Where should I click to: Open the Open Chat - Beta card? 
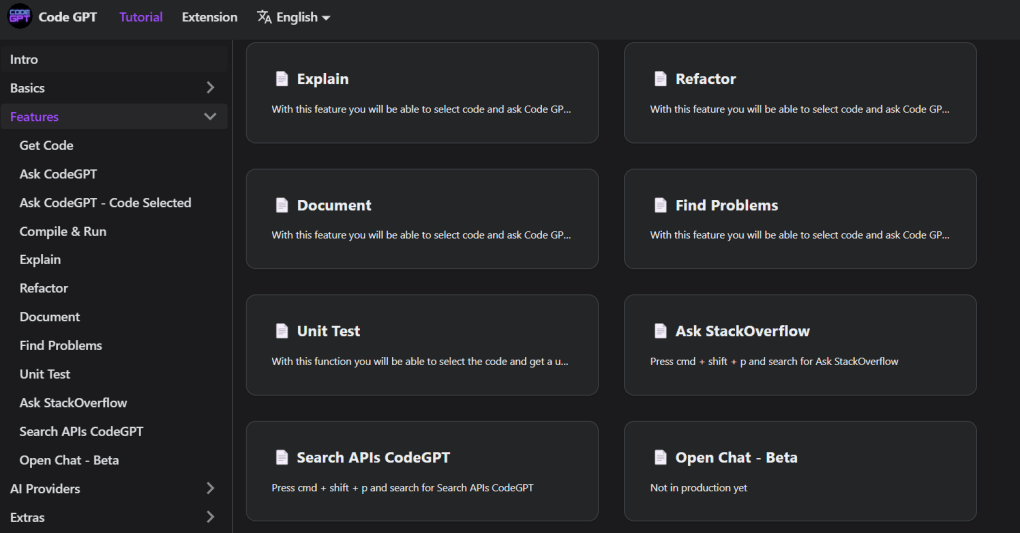click(x=800, y=470)
